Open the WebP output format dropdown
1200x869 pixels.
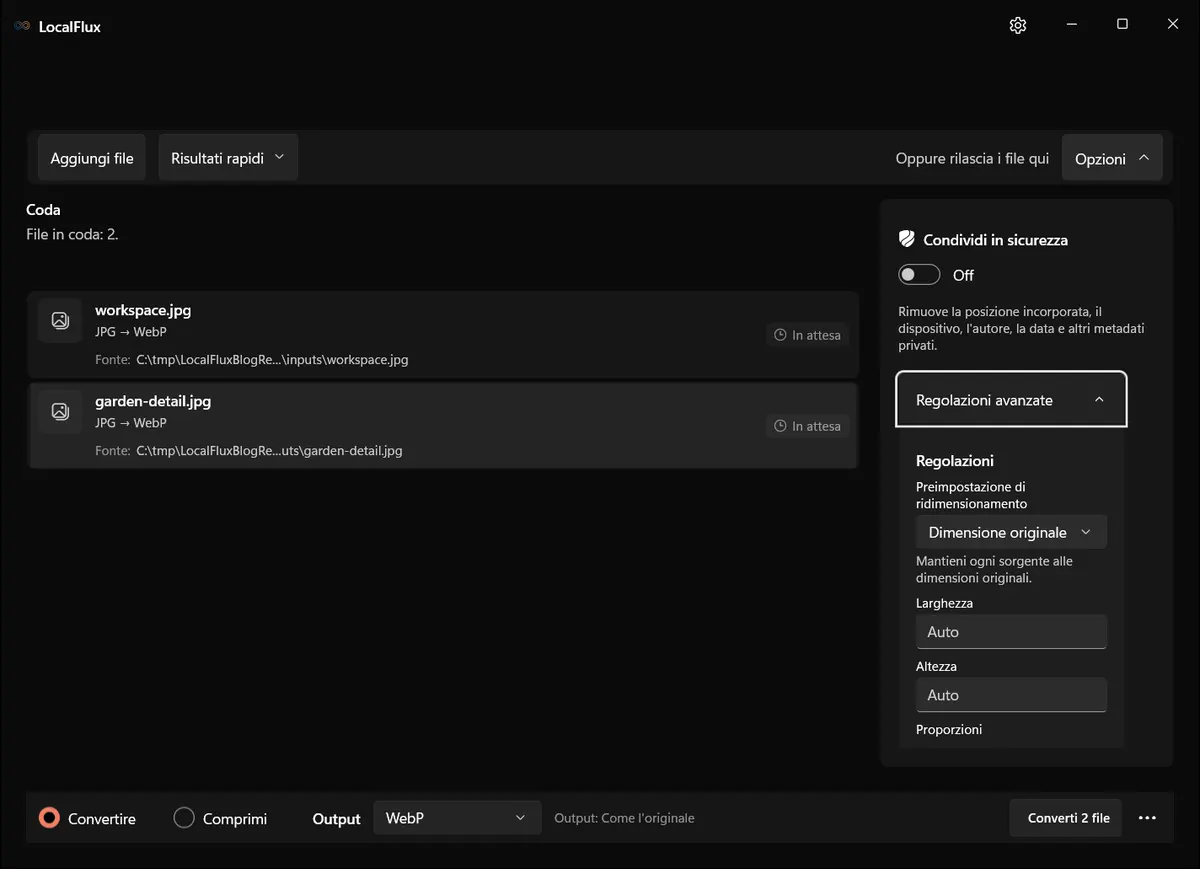tap(457, 818)
